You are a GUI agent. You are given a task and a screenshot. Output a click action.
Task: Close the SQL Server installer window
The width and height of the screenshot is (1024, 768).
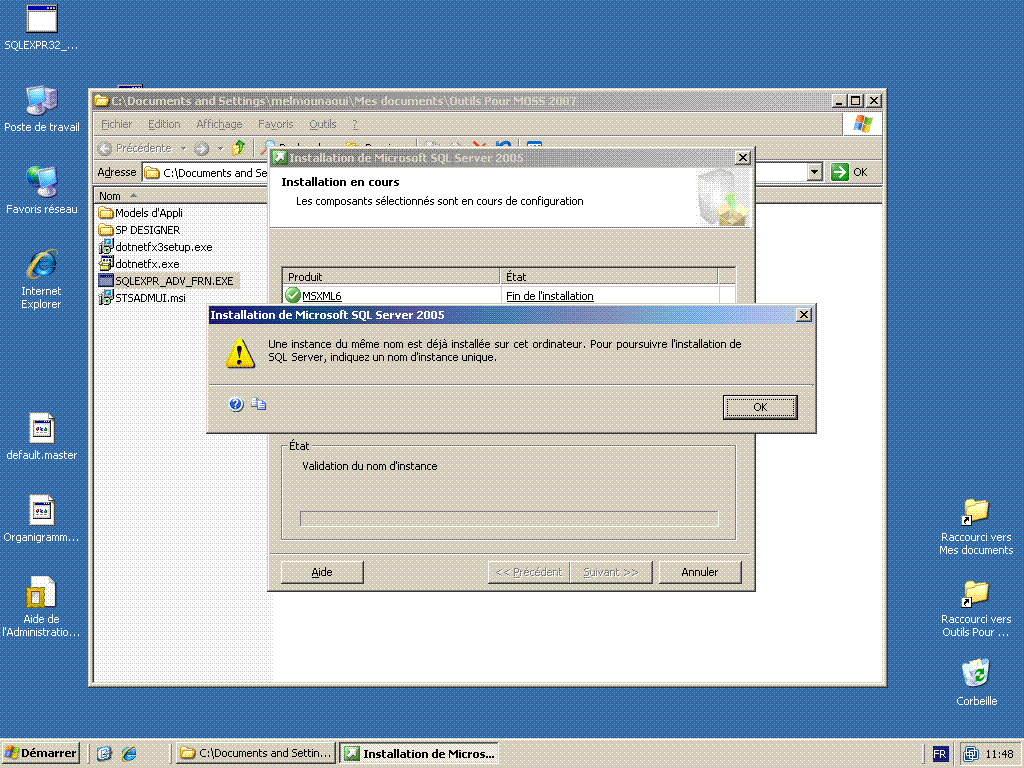743,157
